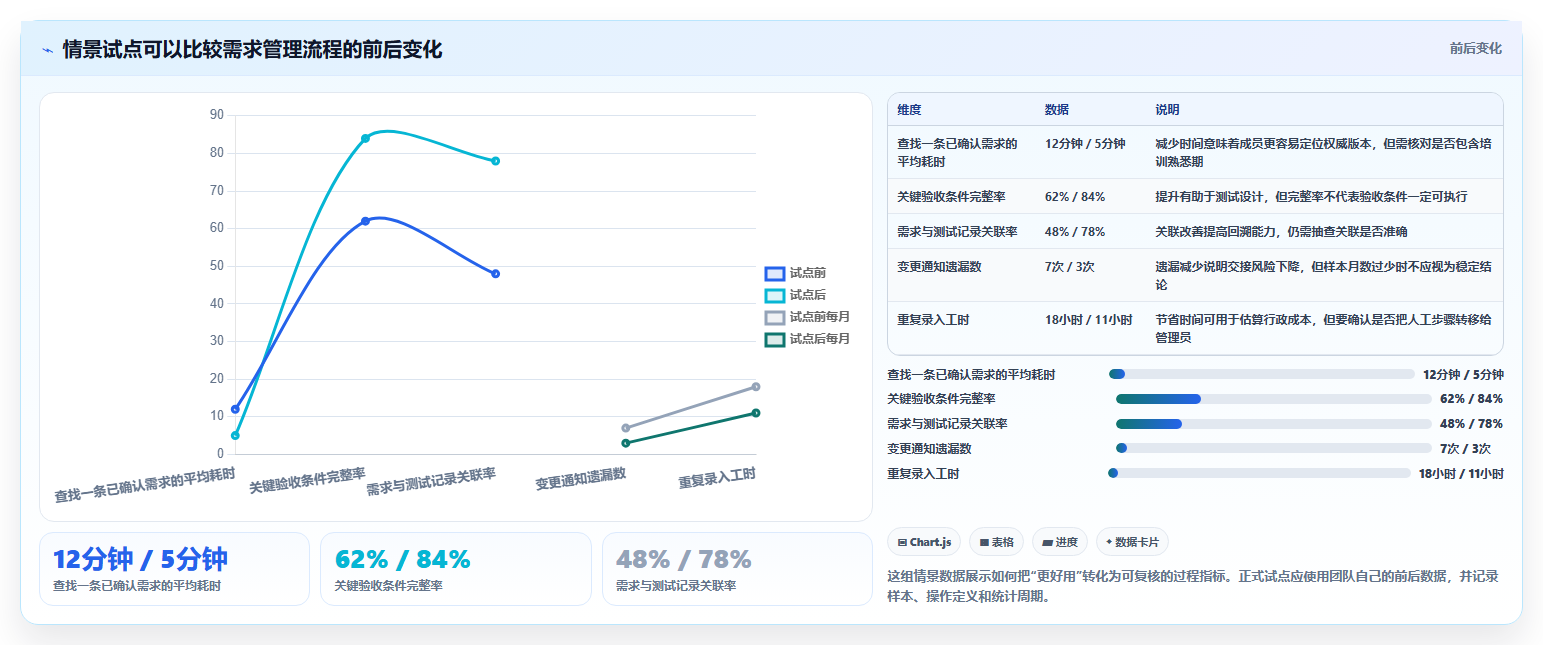Click progress value 18小时 / 11小时
Image resolution: width=1543 pixels, height=645 pixels.
coord(1461,474)
